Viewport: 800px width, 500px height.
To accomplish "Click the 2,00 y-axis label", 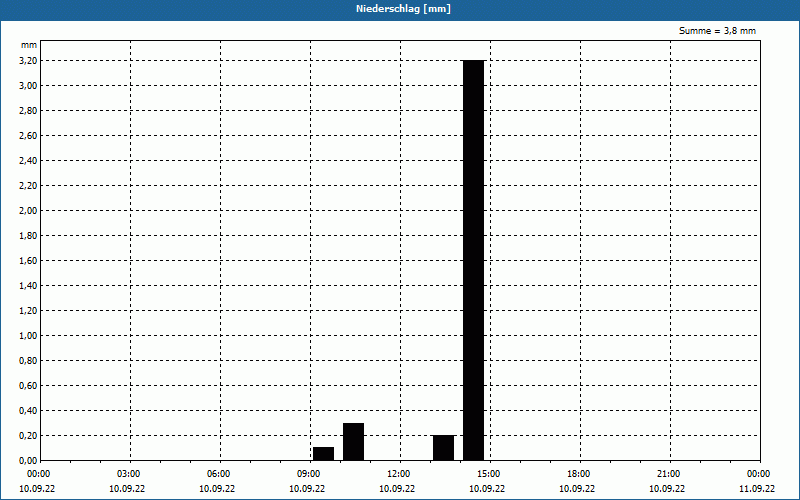I will tap(28, 211).
